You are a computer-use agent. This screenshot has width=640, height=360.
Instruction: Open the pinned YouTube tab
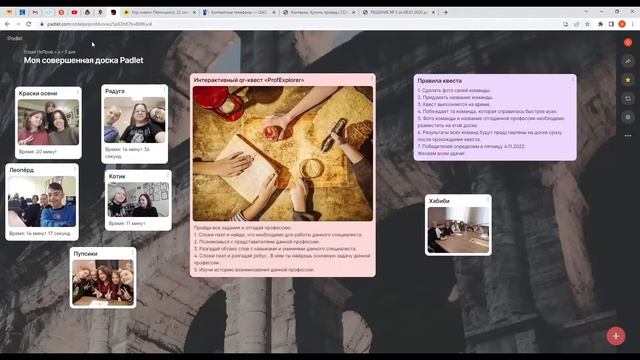tap(74, 12)
